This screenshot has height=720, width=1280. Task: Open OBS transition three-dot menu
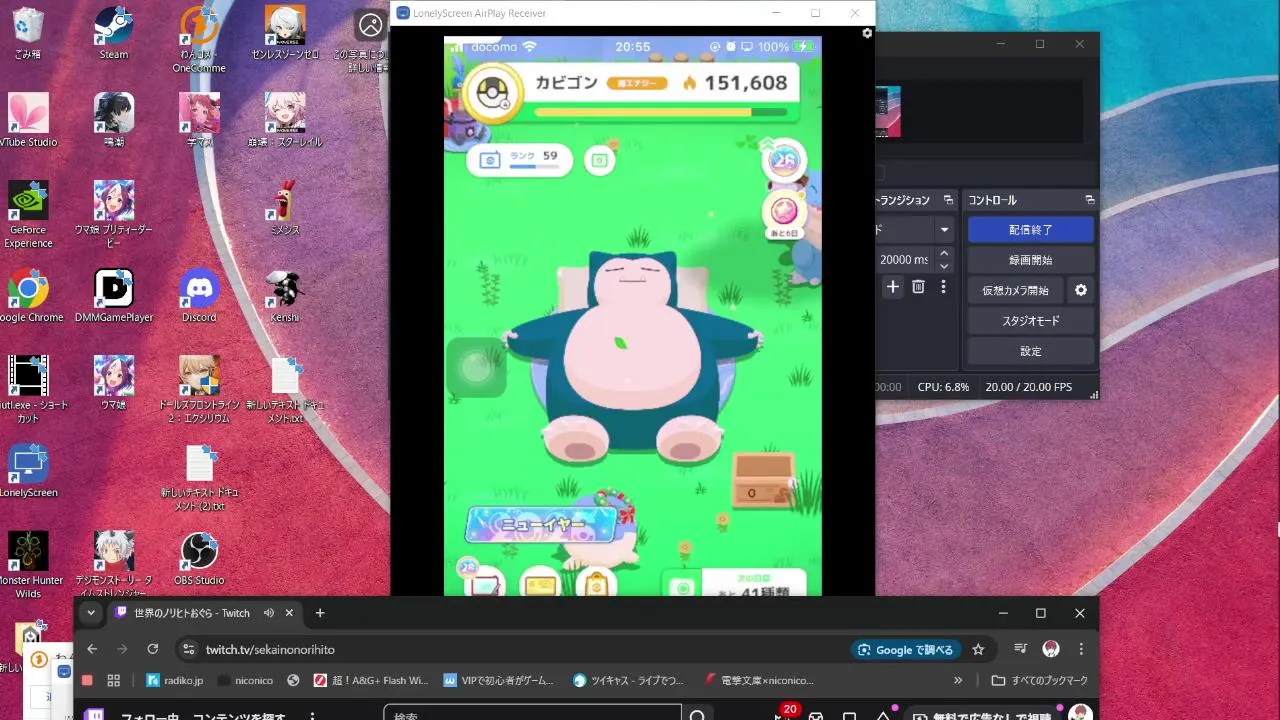(x=943, y=287)
